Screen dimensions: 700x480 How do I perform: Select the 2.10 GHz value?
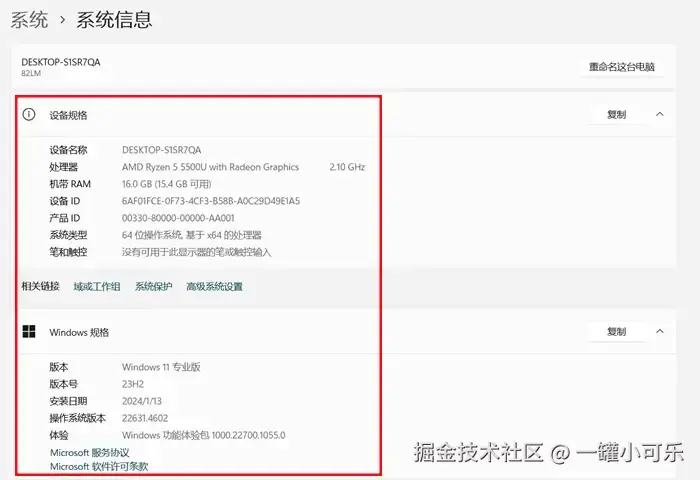point(347,167)
